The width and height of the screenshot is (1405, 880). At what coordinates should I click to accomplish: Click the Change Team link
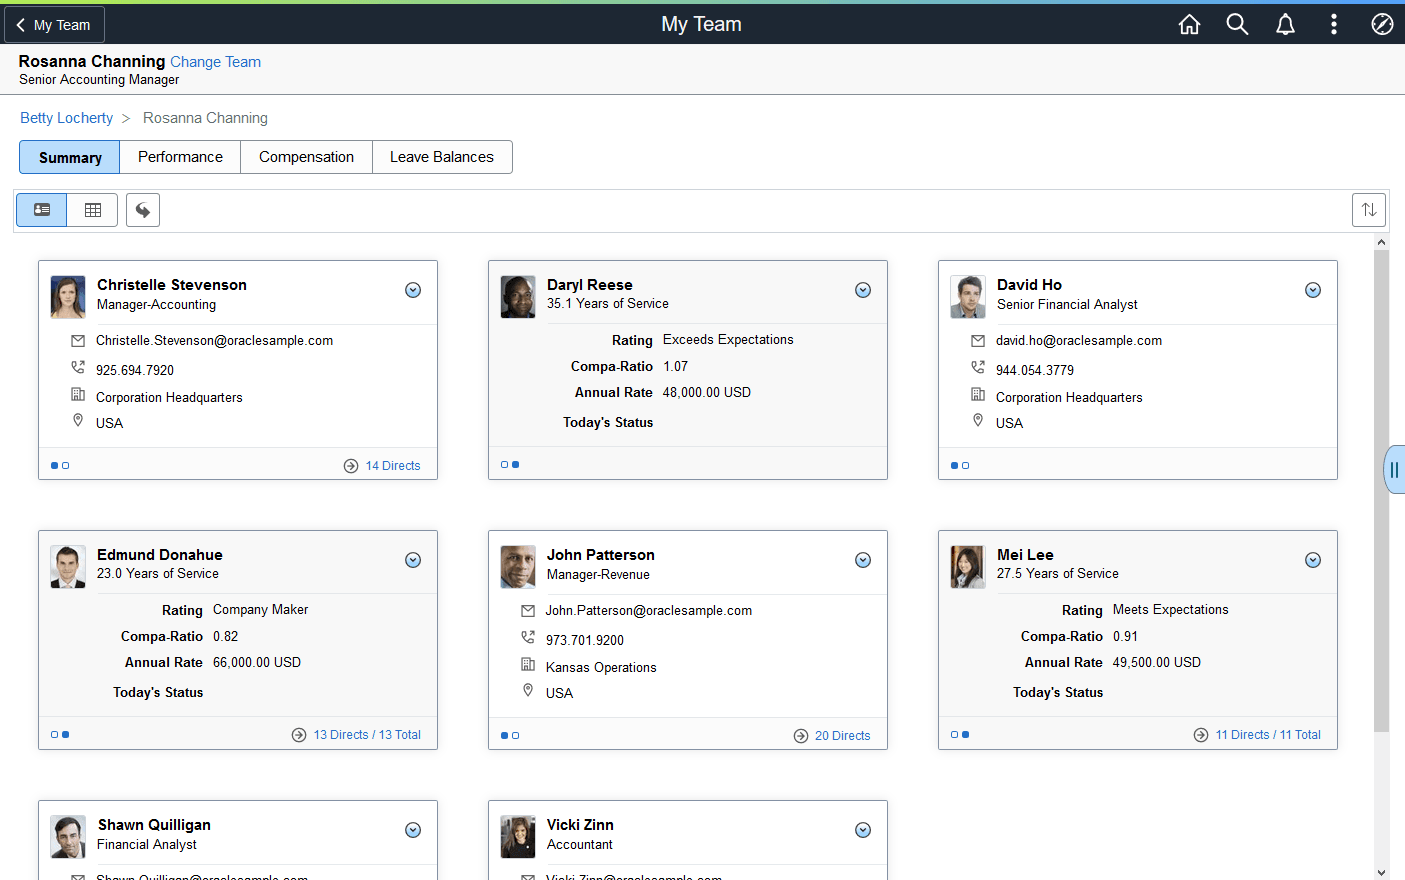[x=215, y=62]
